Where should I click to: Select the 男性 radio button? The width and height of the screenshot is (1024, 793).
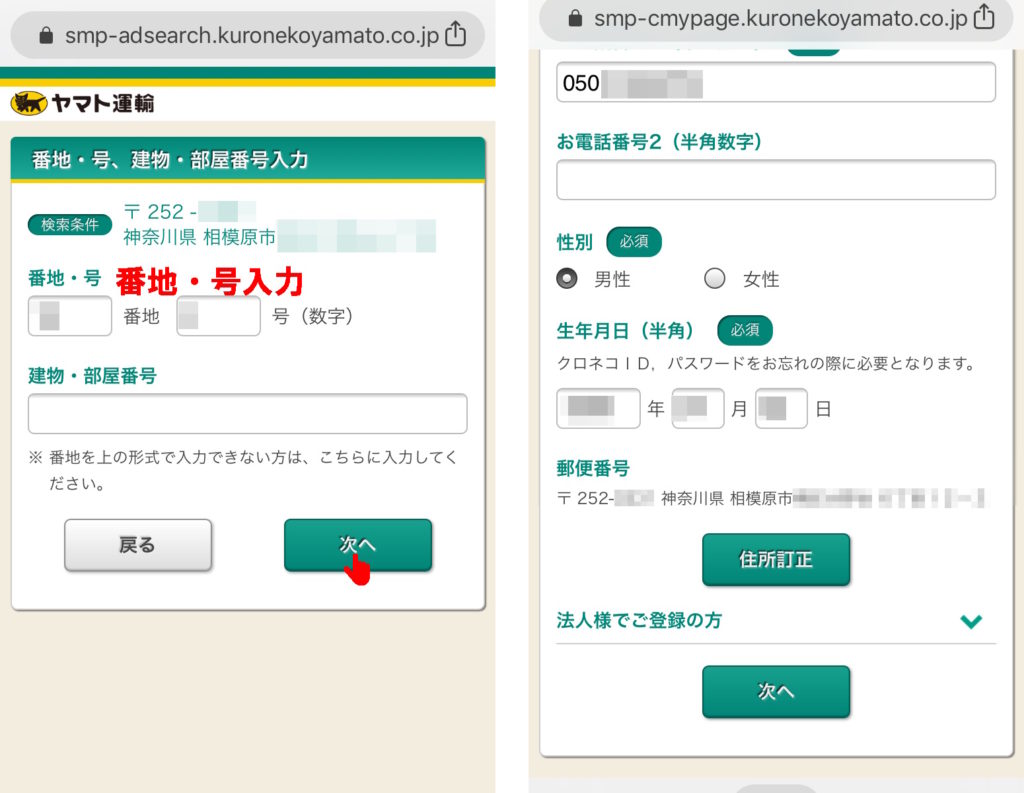(x=567, y=279)
